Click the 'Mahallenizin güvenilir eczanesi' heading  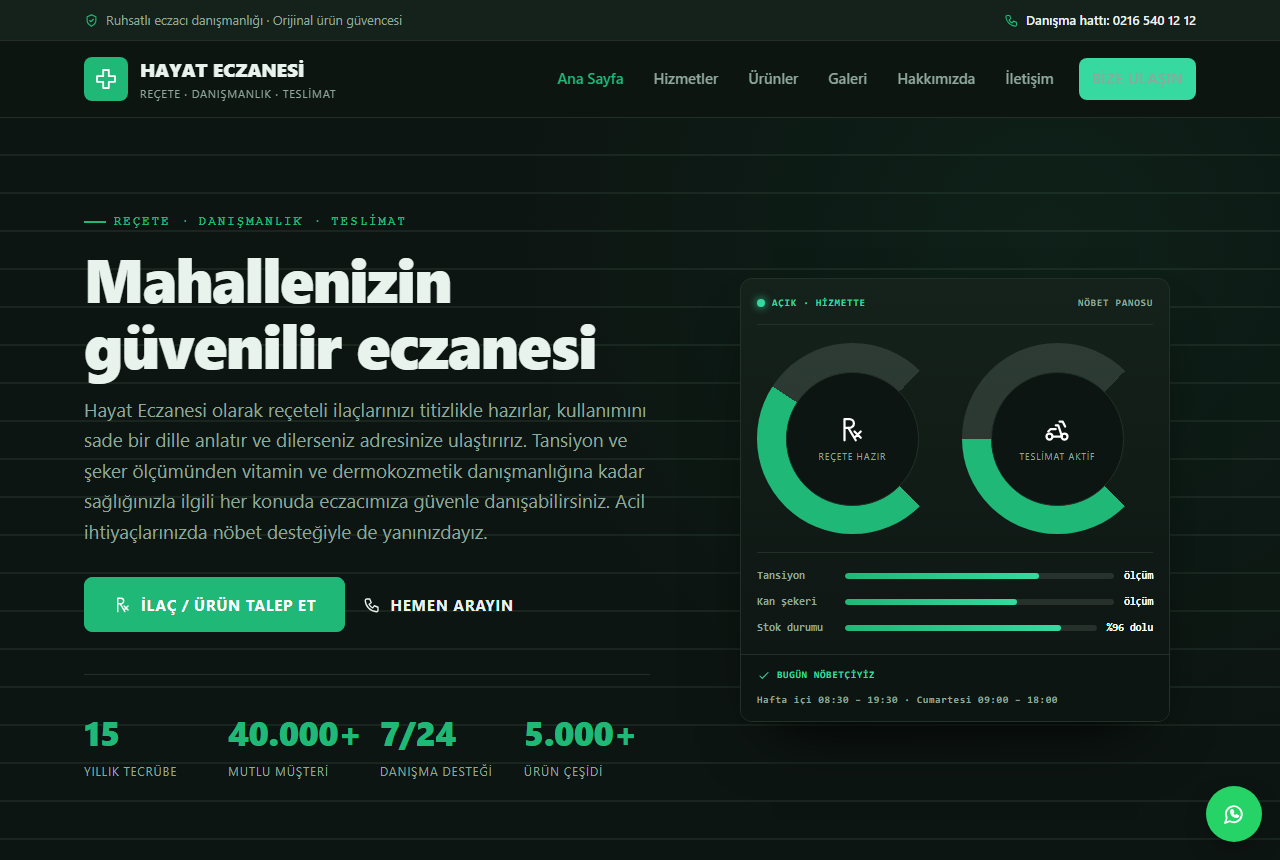(340, 317)
